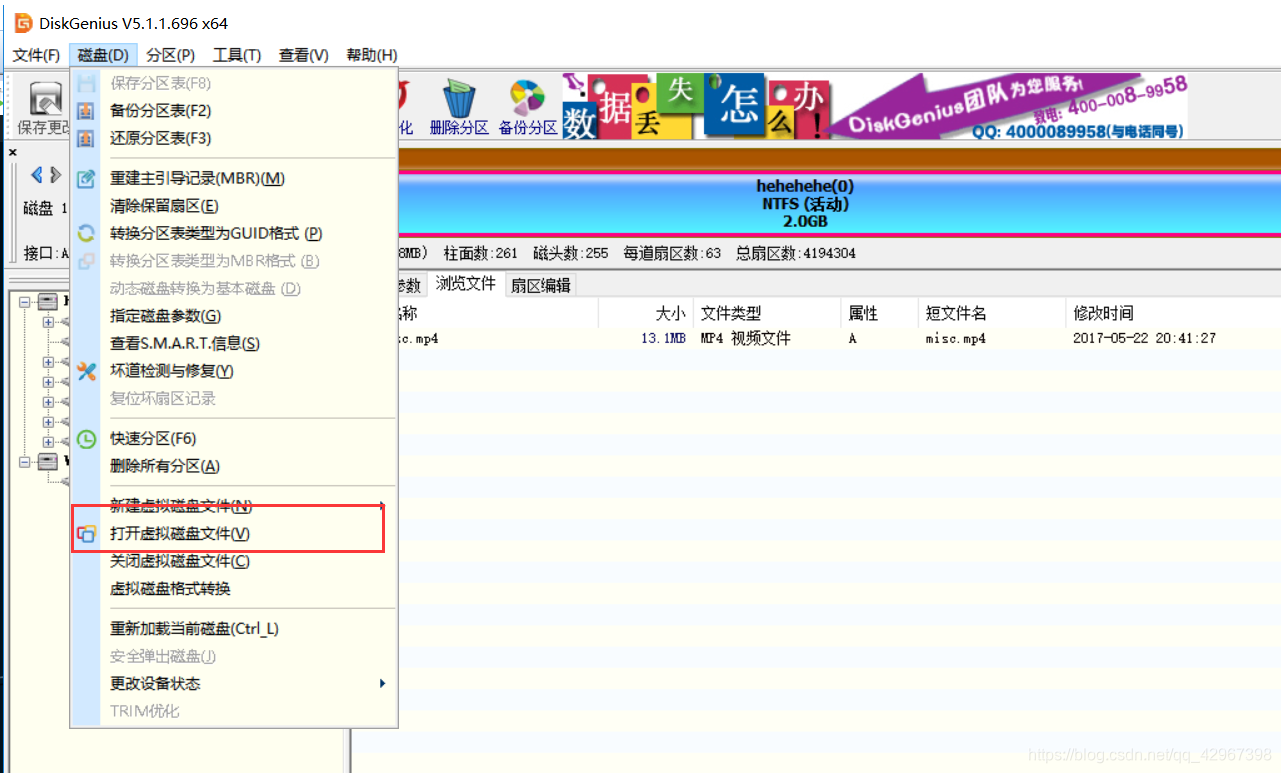Open the 查看(V) menu
Viewport: 1281px width, 773px height.
pyautogui.click(x=304, y=55)
